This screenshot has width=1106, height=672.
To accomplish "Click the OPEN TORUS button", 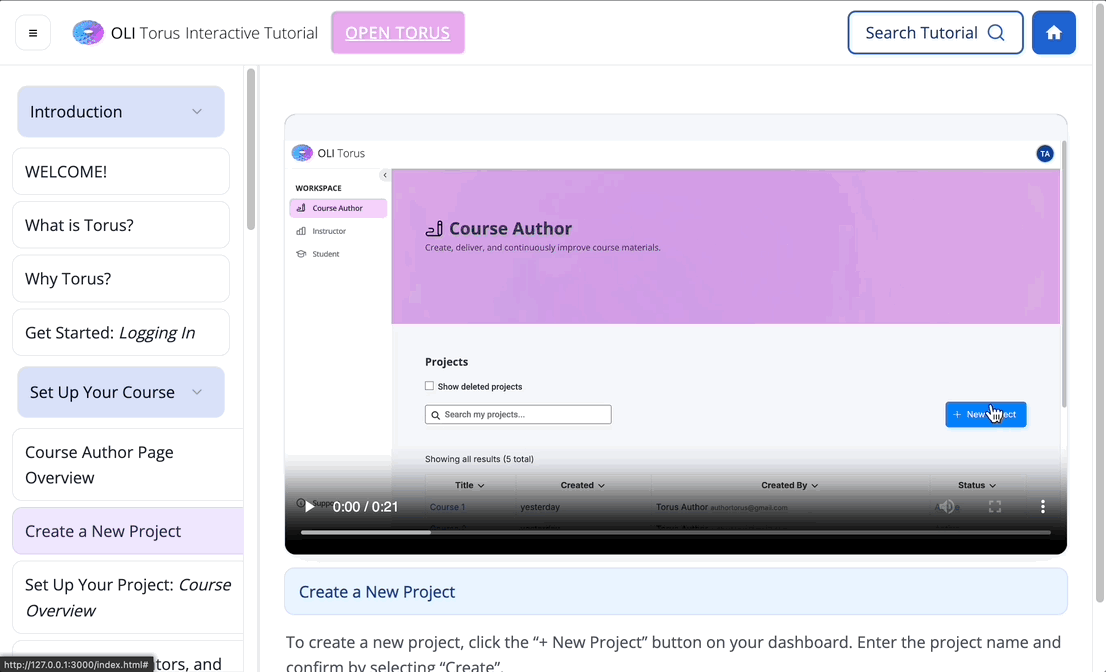I will pyautogui.click(x=398, y=33).
